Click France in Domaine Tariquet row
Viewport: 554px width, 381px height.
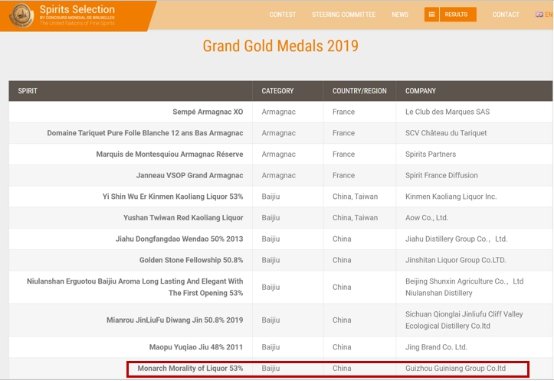pos(343,133)
